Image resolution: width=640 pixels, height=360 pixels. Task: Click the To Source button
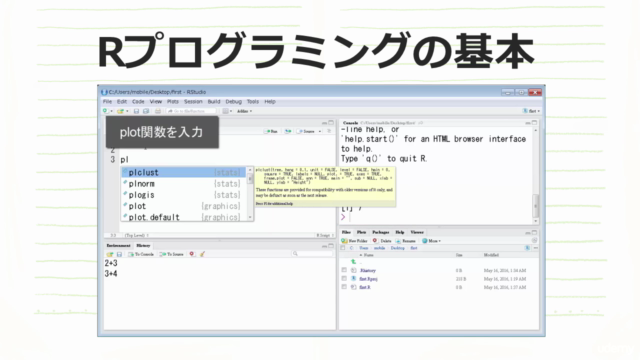(171, 254)
